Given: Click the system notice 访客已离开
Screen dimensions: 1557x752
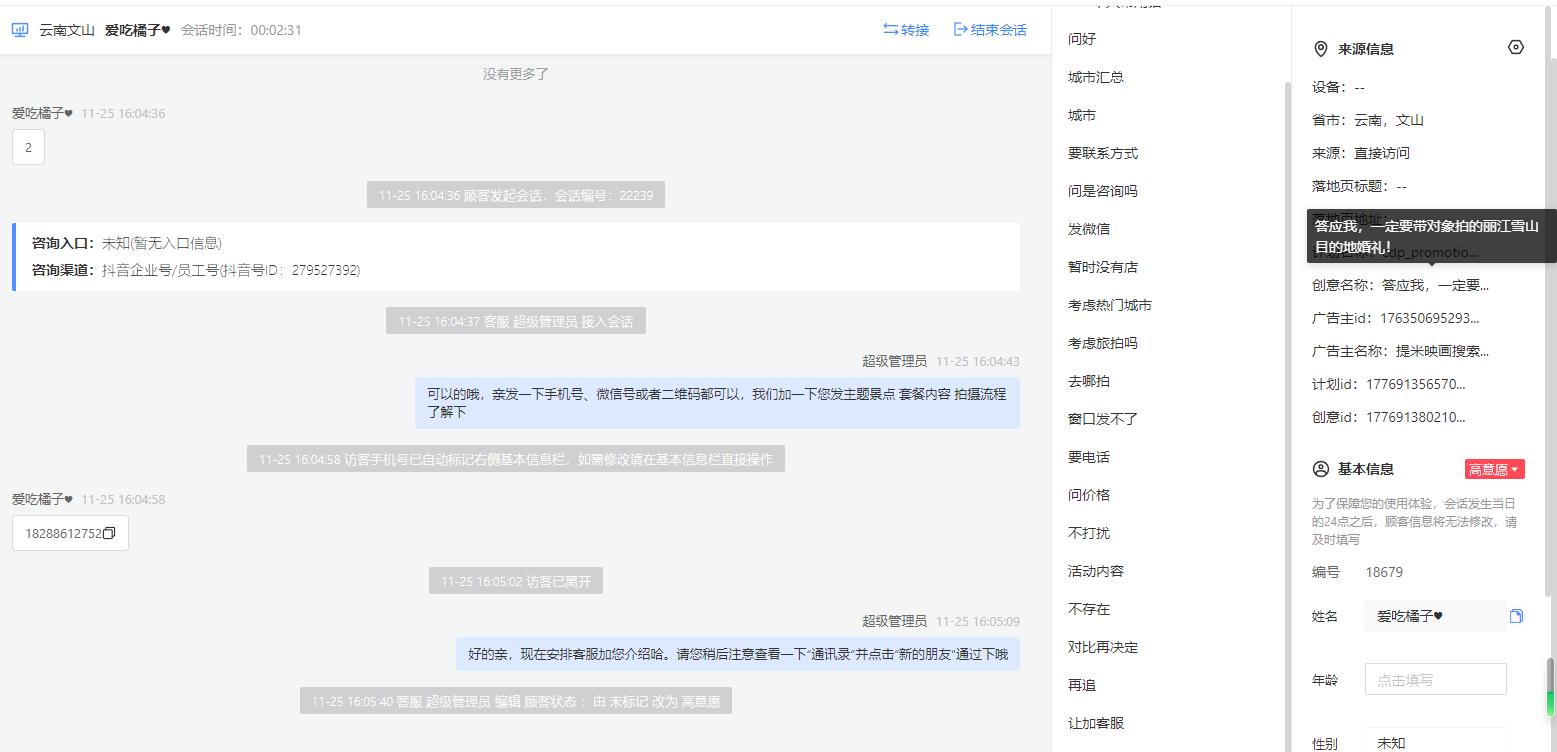Looking at the screenshot, I should 516,581.
